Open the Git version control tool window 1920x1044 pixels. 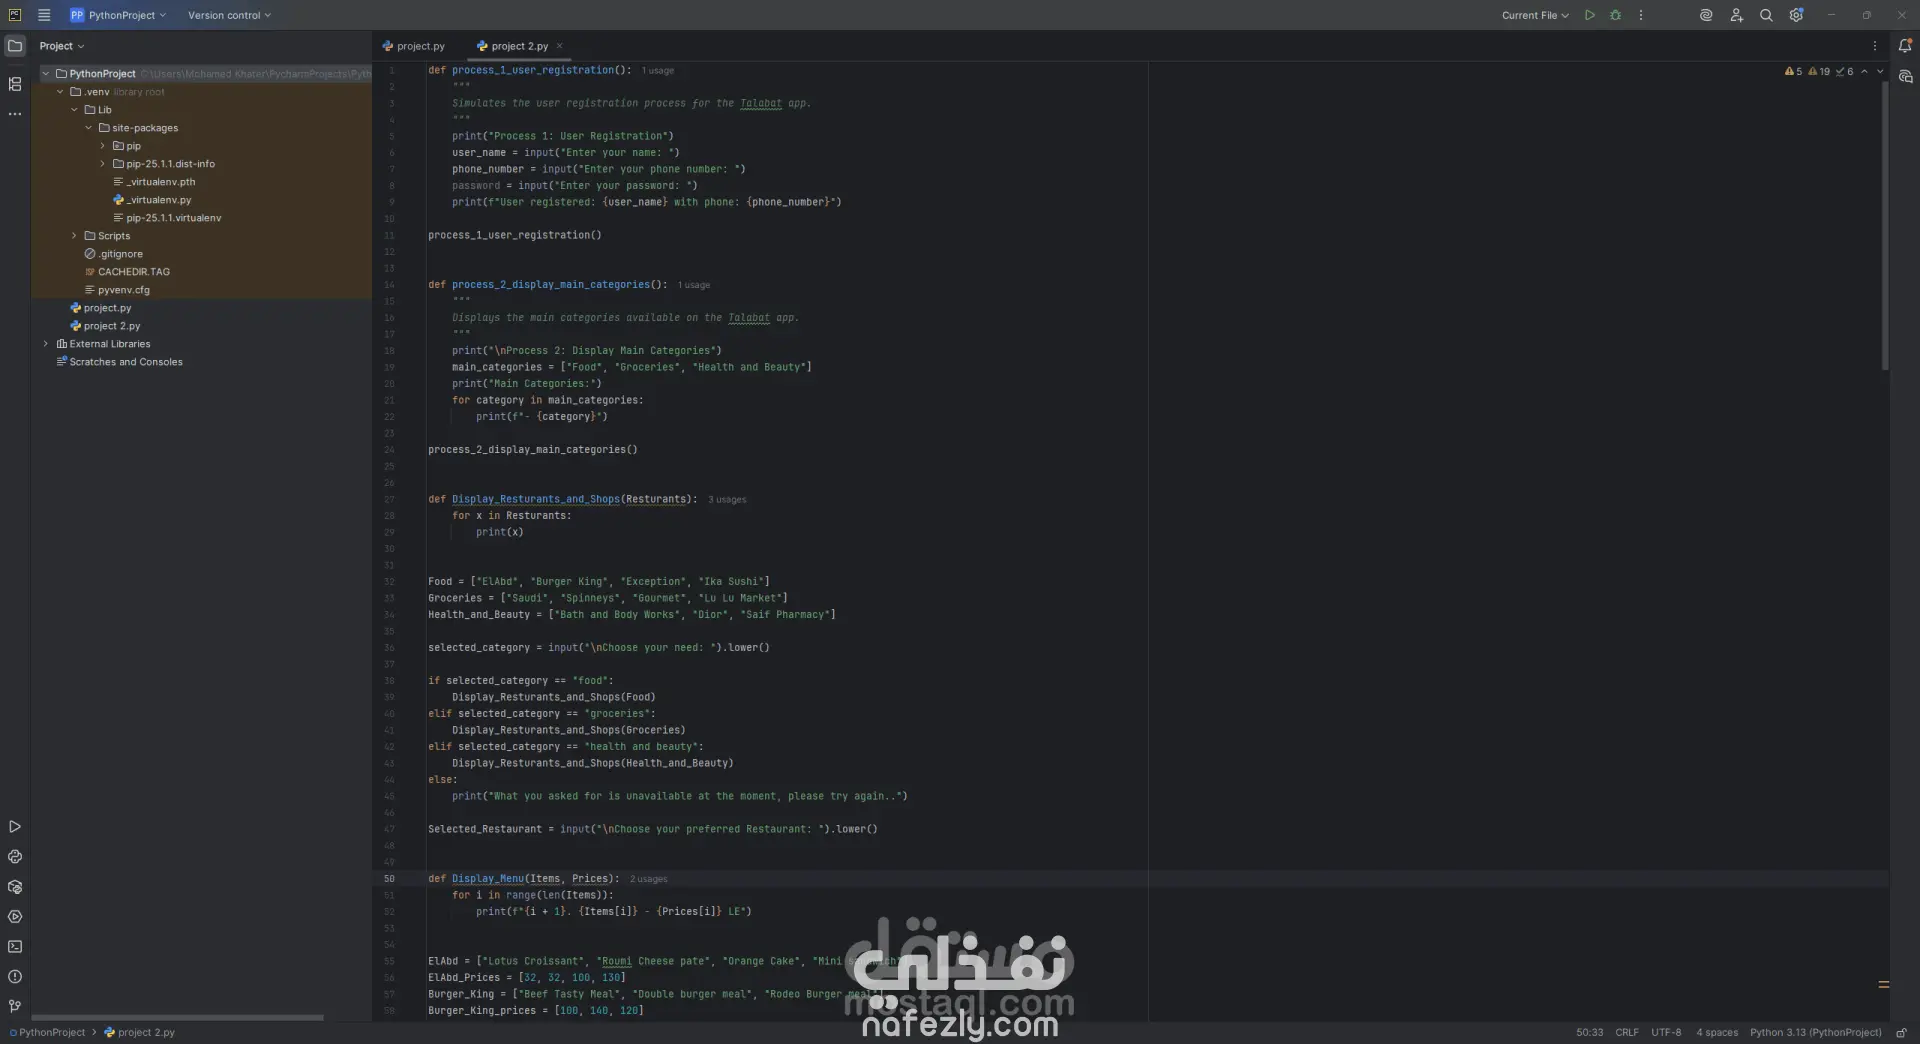coord(15,1006)
